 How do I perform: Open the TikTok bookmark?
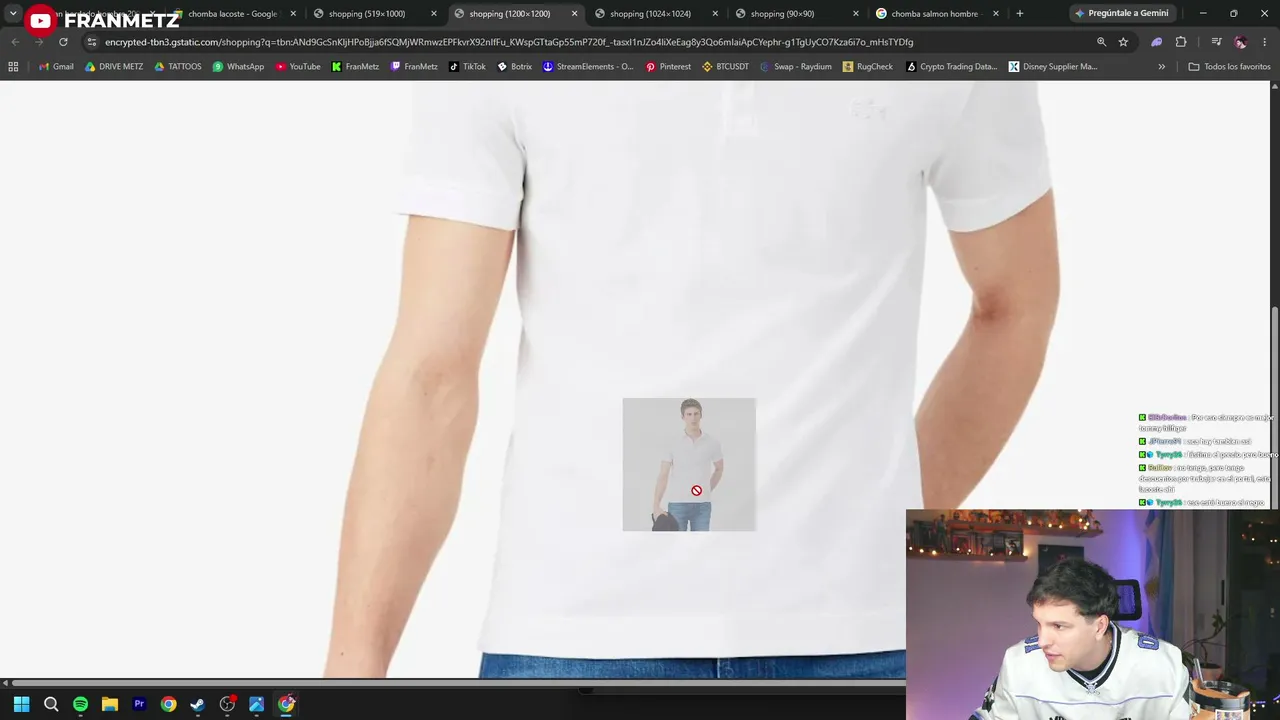pos(467,67)
